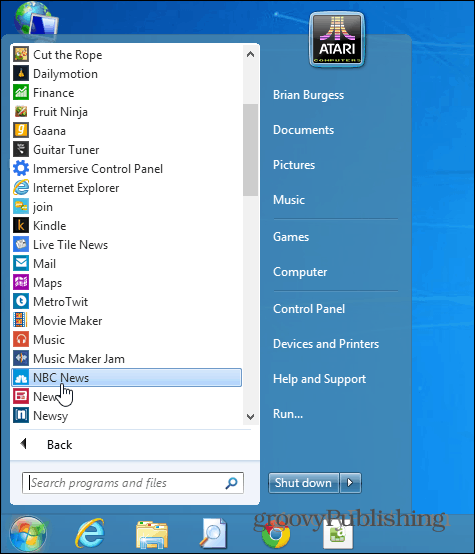475x554 pixels.
Task: Click the Fruit Ninja icon
Action: [21, 112]
